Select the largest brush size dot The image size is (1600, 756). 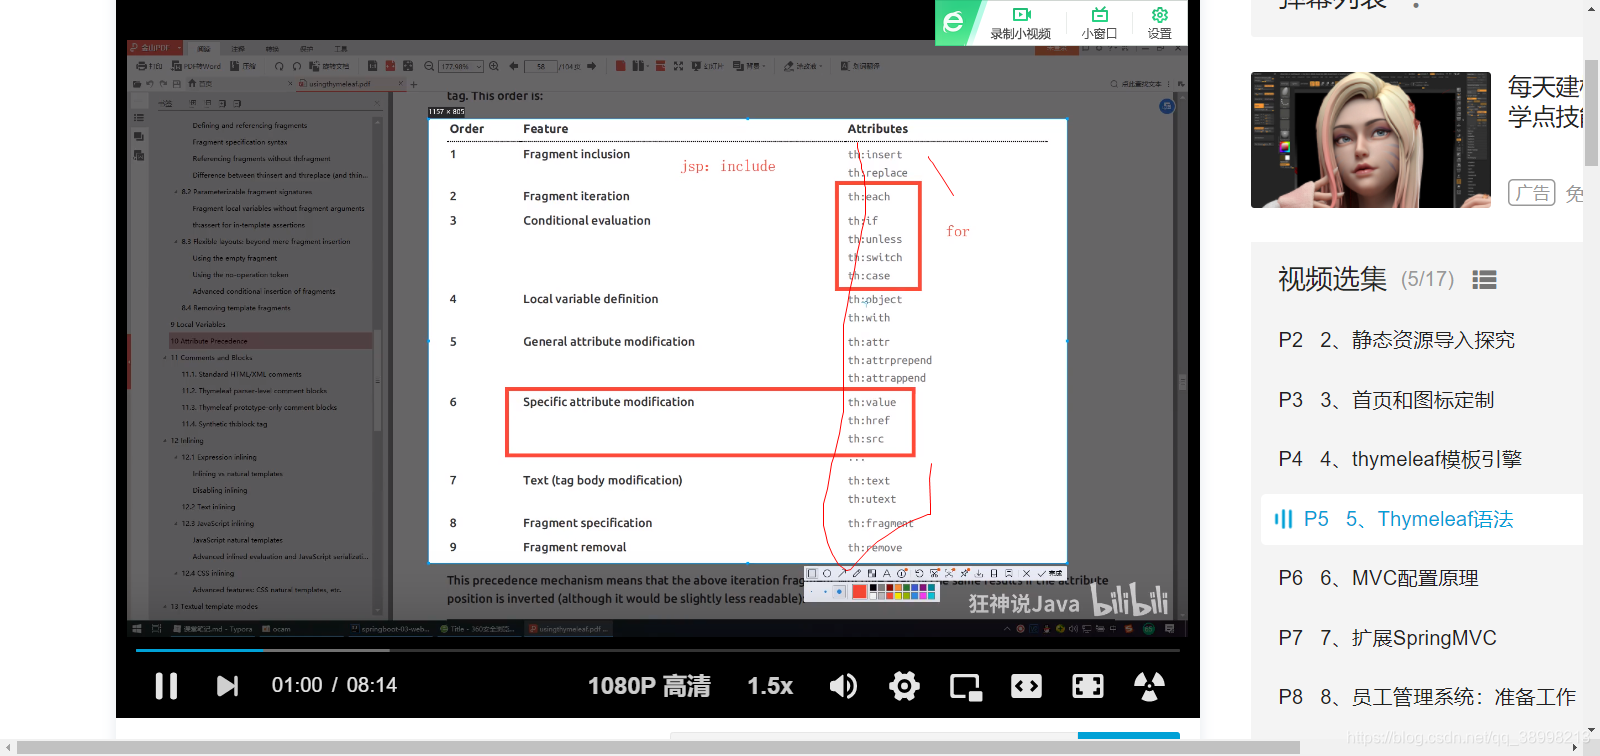tap(840, 592)
